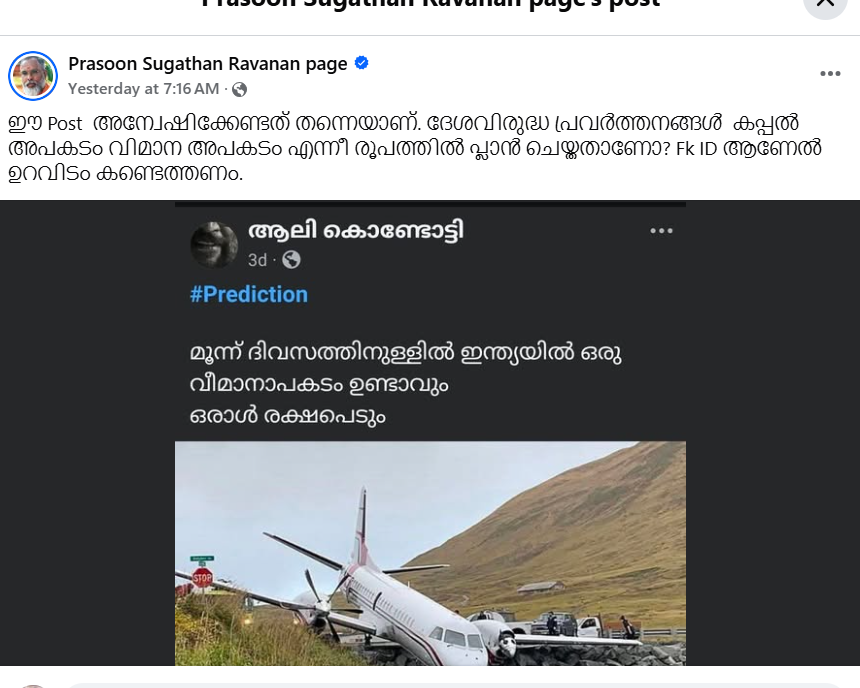Open Prasoon Sugathan Ravanan page link
This screenshot has width=860, height=688.
(x=210, y=62)
